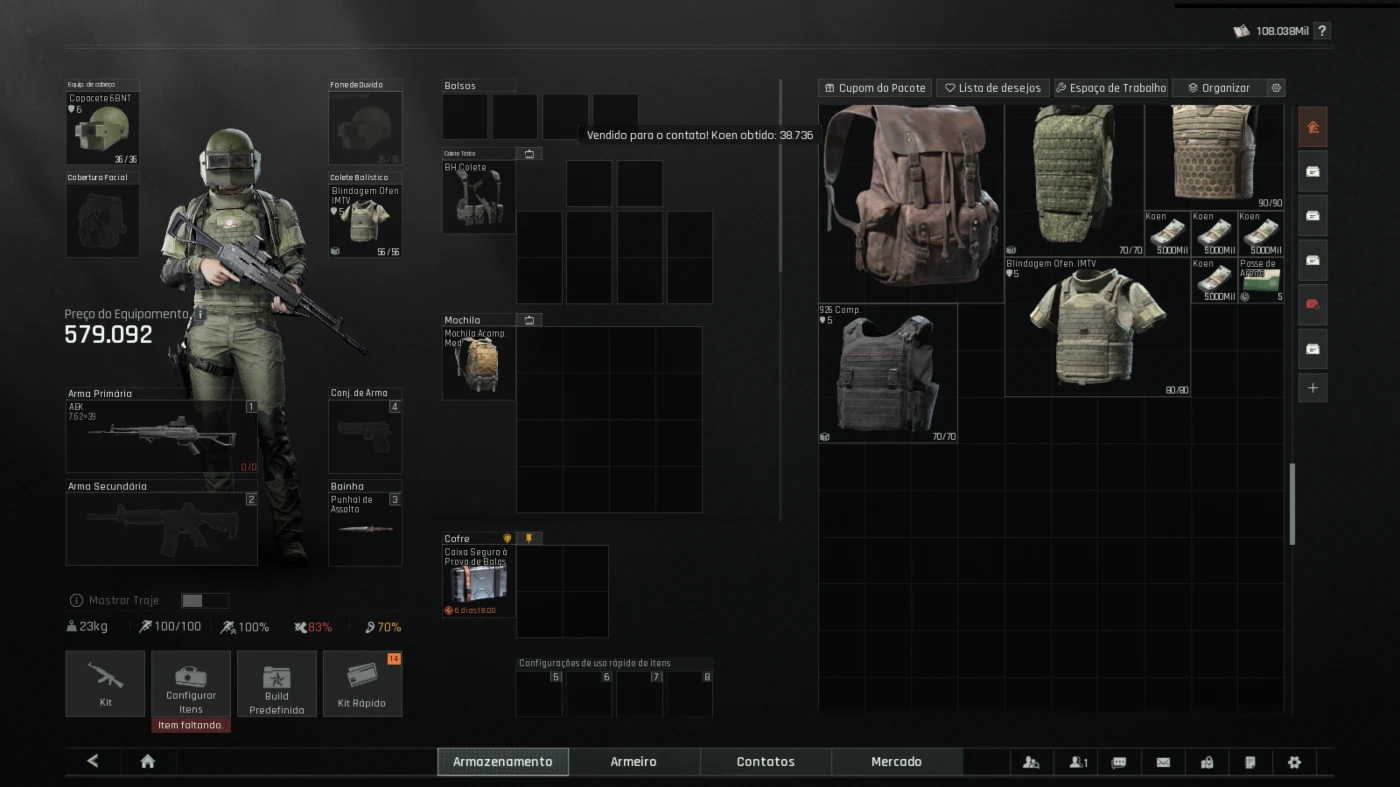Select the 926 Comp. black armor vest
1400x787 pixels.
888,373
